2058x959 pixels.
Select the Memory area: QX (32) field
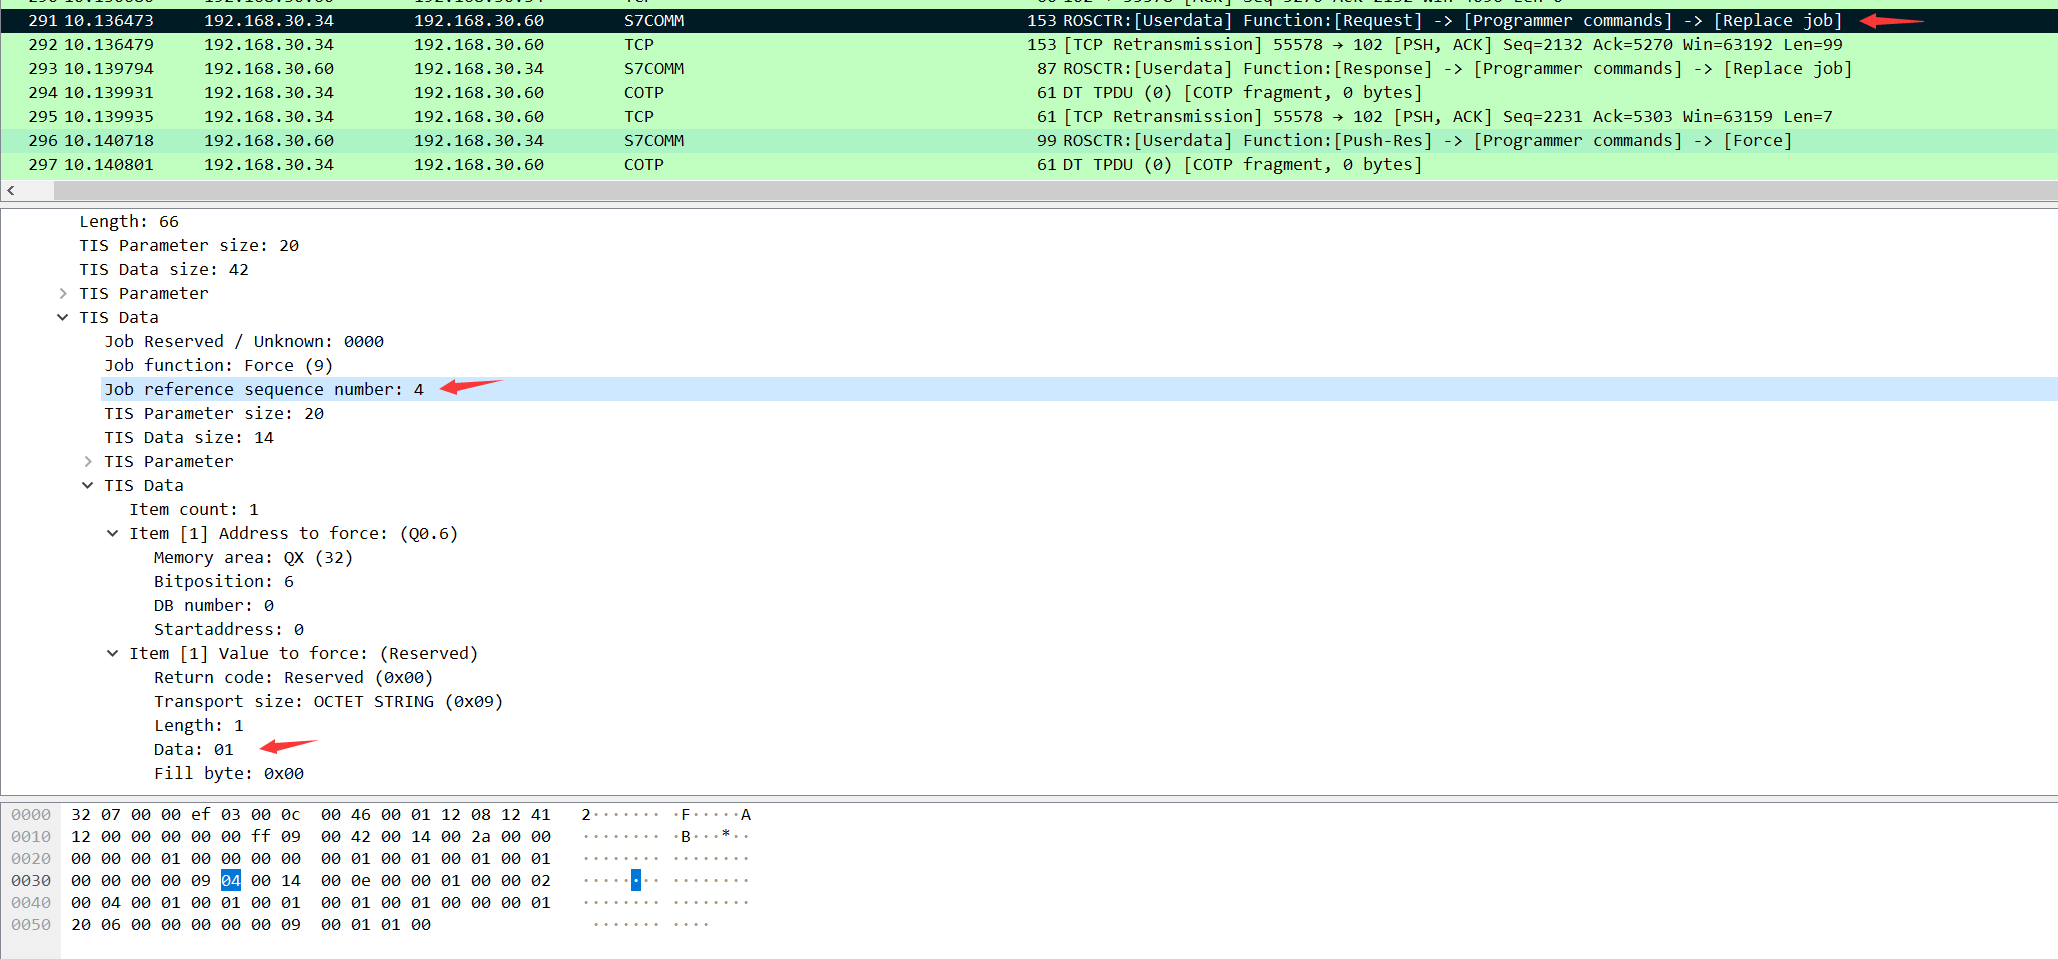[253, 558]
